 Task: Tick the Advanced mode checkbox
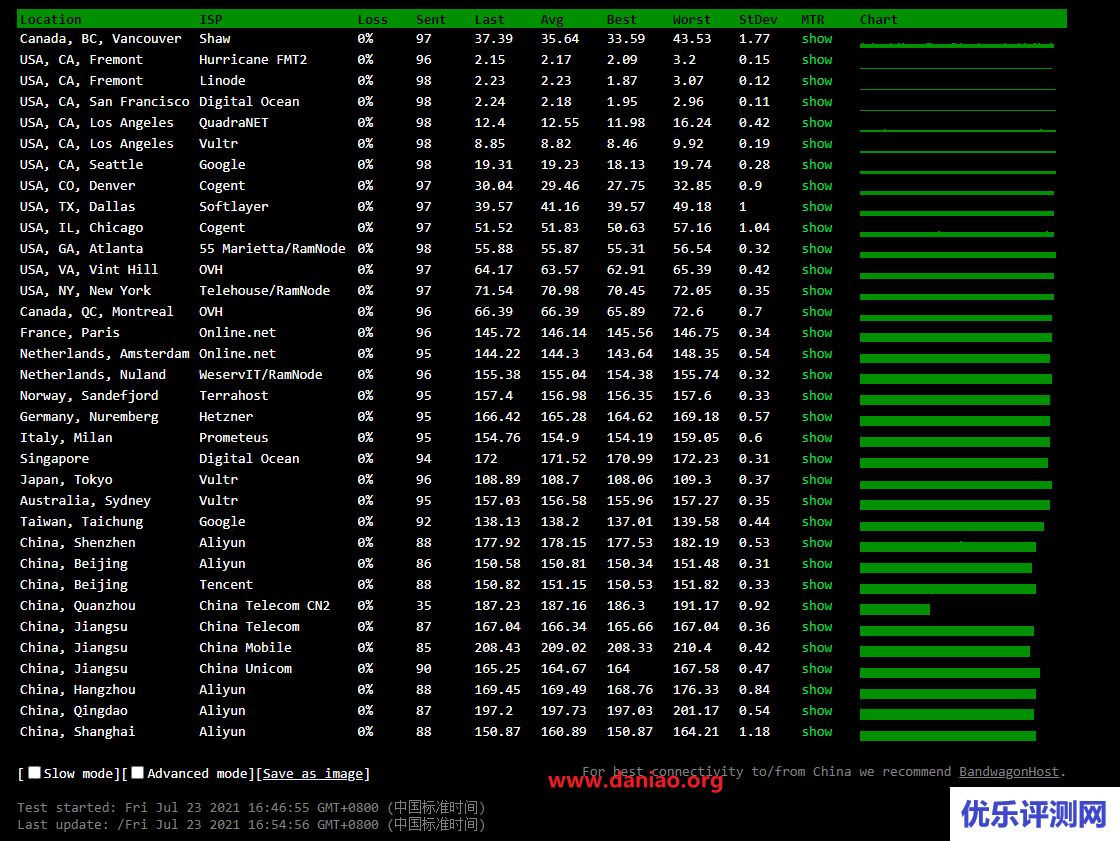[138, 772]
